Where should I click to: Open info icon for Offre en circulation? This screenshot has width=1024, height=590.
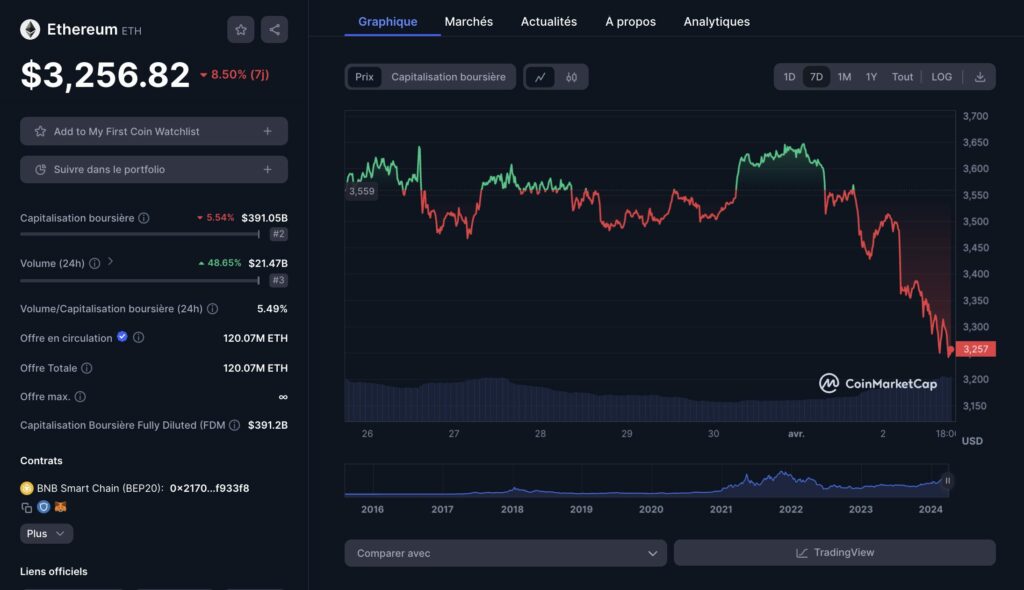[138, 338]
